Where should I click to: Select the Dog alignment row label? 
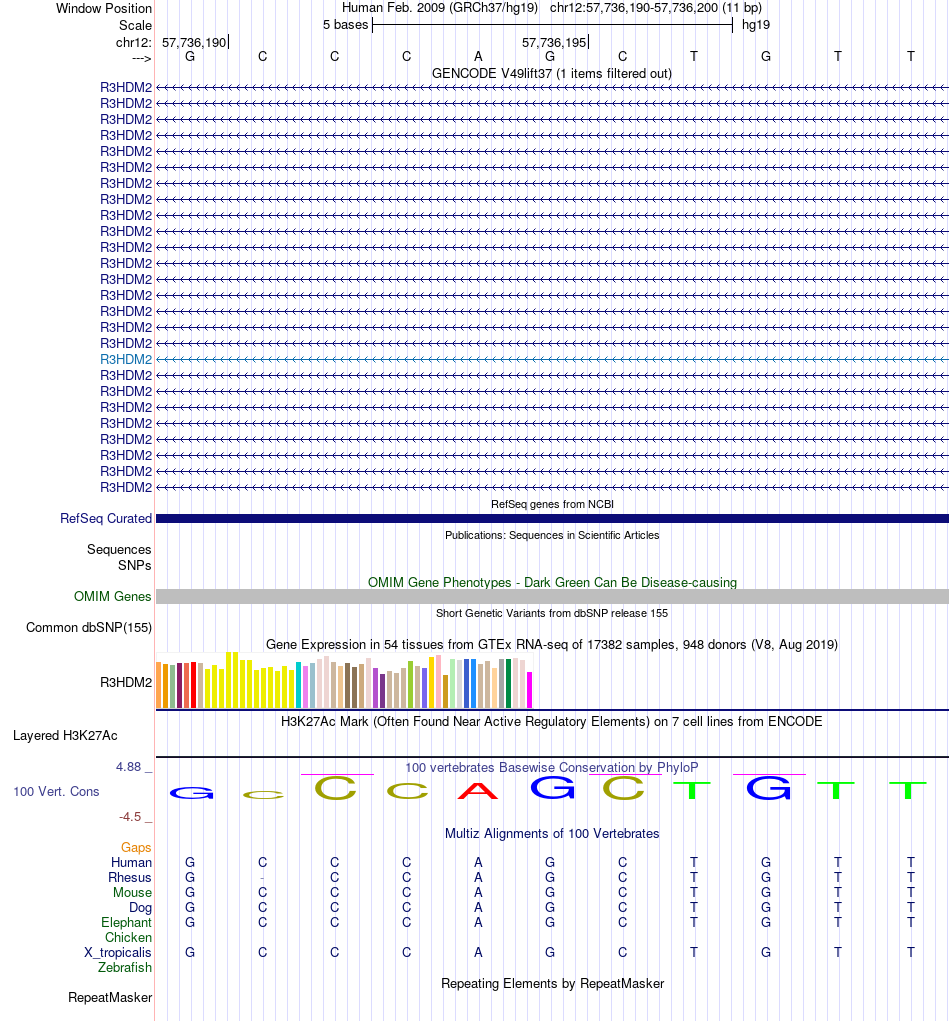point(140,907)
